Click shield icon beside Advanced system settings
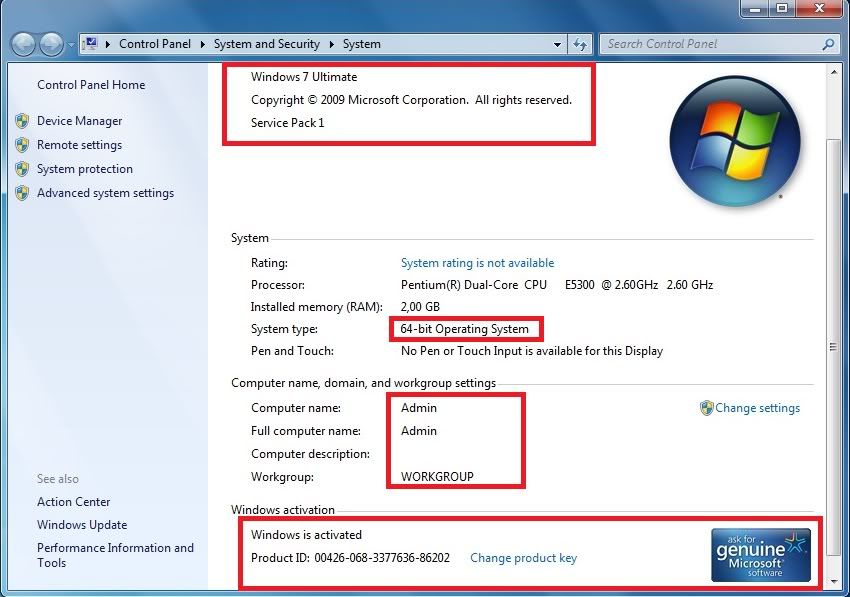This screenshot has width=850, height=597. (x=22, y=192)
